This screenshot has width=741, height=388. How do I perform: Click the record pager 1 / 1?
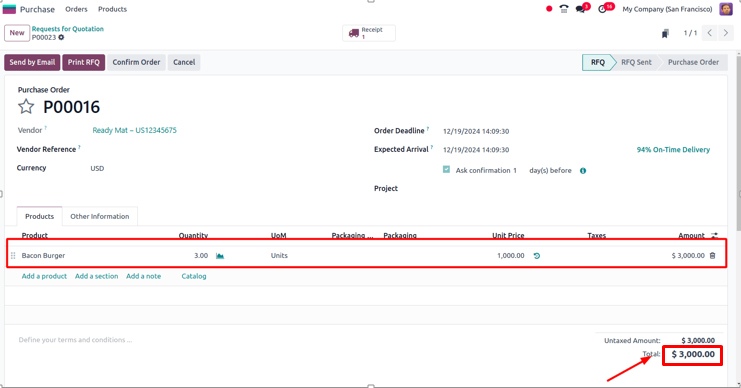(690, 33)
